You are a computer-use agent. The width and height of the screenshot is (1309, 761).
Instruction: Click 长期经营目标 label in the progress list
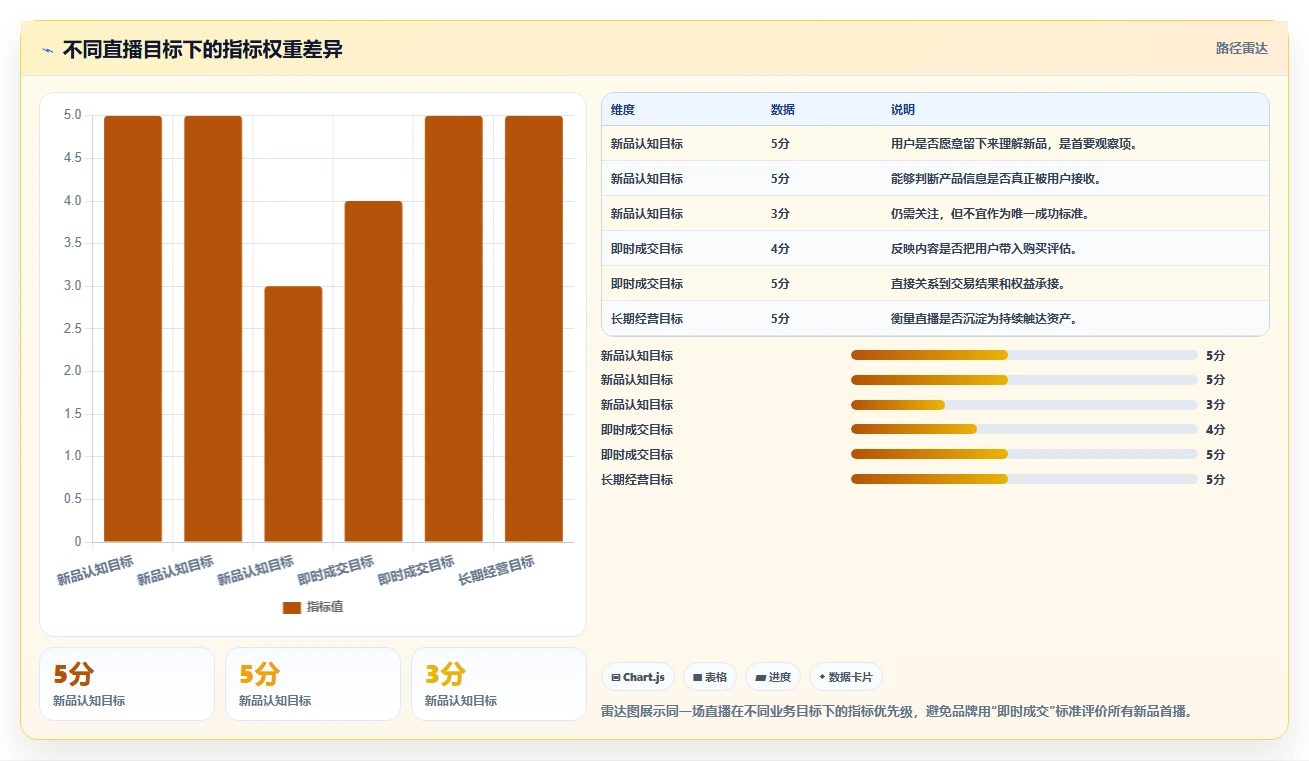click(x=637, y=480)
